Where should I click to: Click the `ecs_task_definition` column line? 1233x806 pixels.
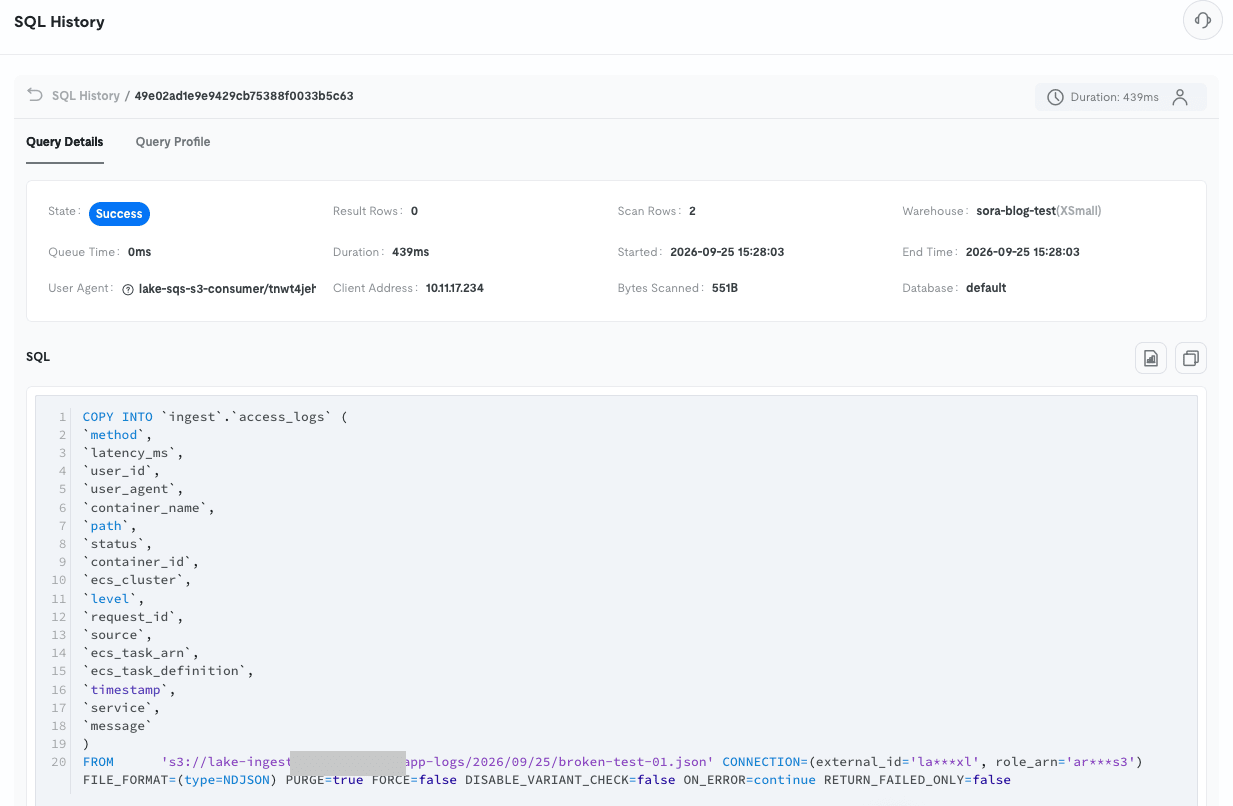click(169, 671)
